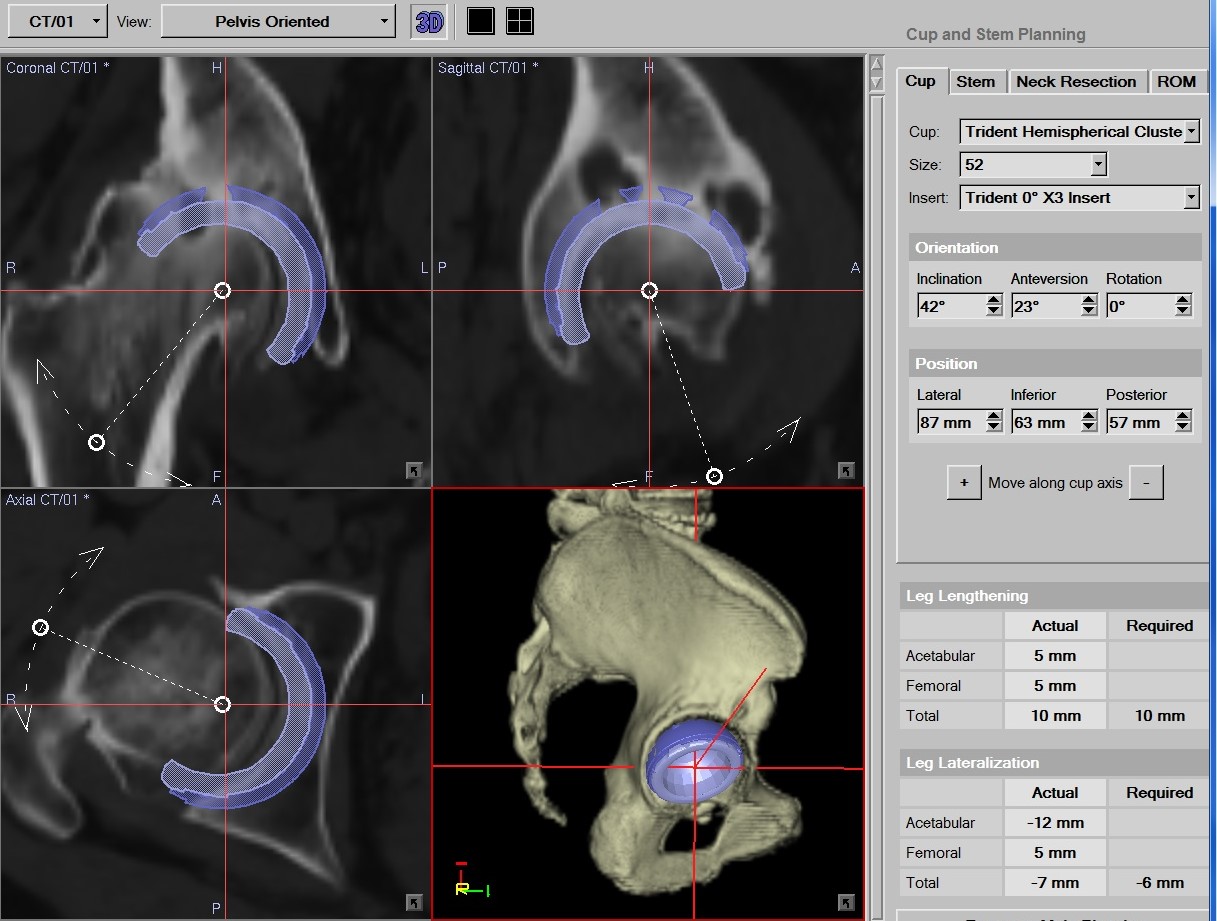Maximize the Sagittal CT view pane
1217x921 pixels.
point(846,470)
